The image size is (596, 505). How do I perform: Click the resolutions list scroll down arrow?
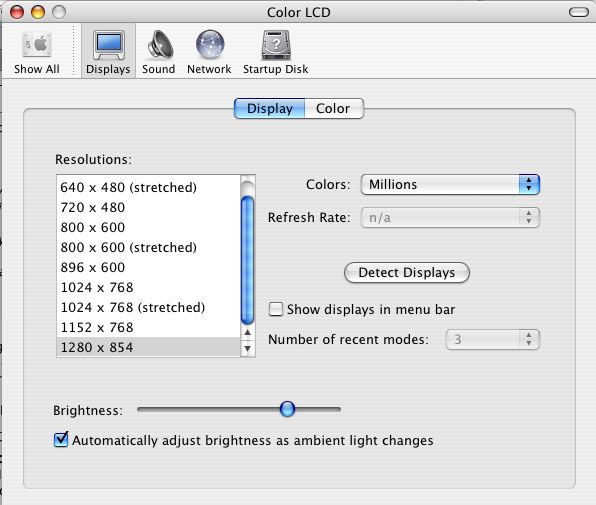247,348
